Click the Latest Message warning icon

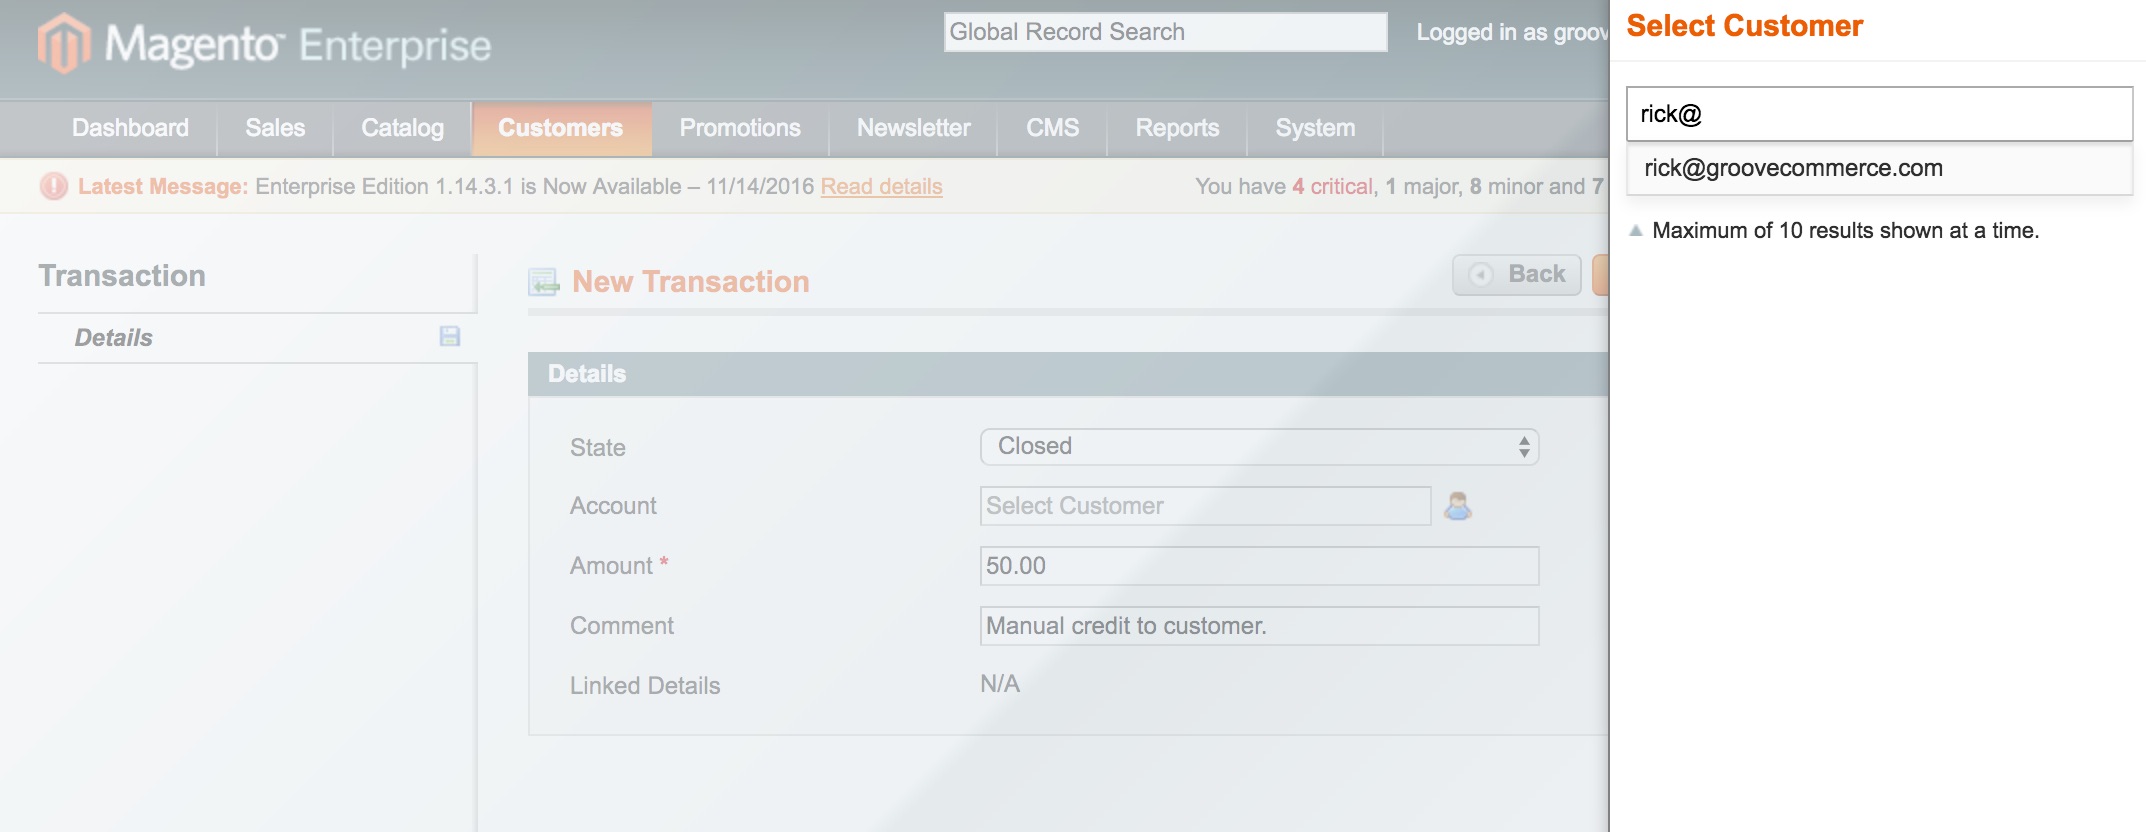pyautogui.click(x=53, y=186)
